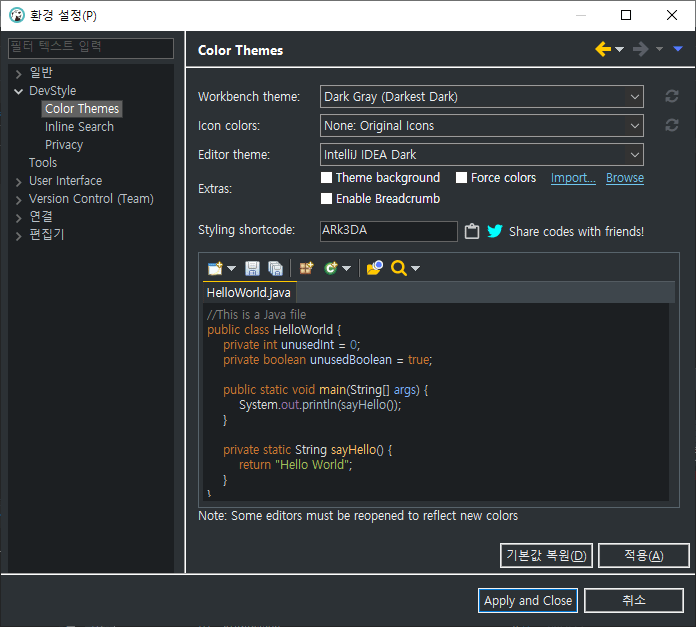Click the yellow back navigation arrow
The height and width of the screenshot is (627, 696).
pyautogui.click(x=603, y=49)
